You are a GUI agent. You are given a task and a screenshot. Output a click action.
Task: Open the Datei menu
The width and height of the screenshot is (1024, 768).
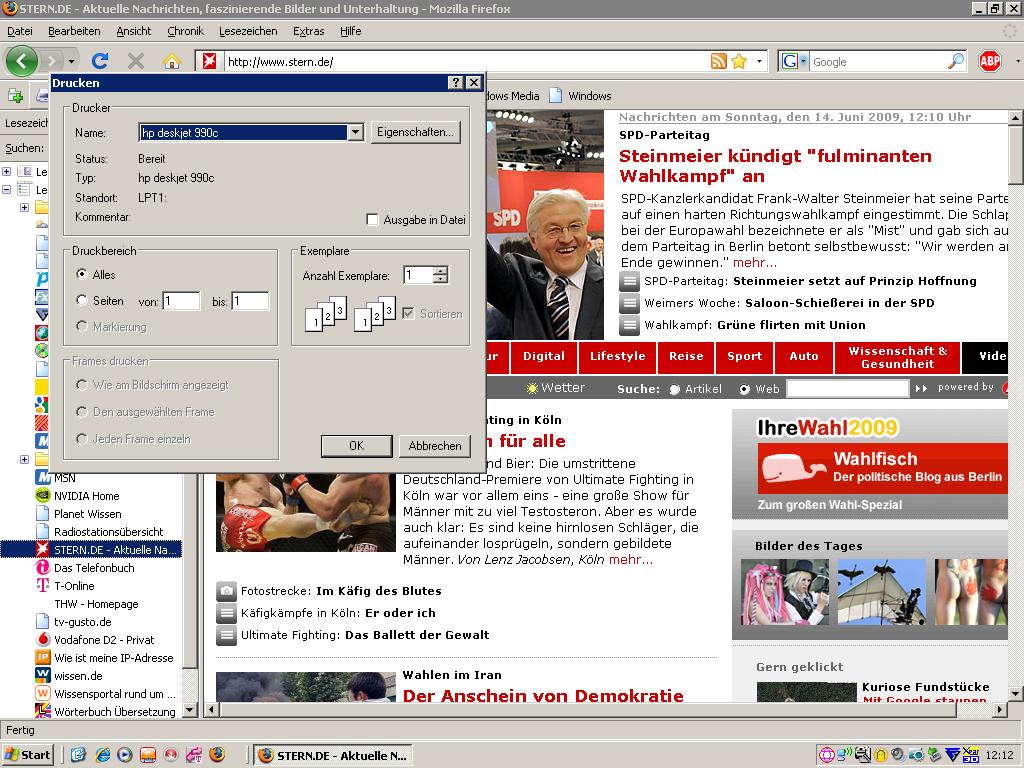coord(20,31)
